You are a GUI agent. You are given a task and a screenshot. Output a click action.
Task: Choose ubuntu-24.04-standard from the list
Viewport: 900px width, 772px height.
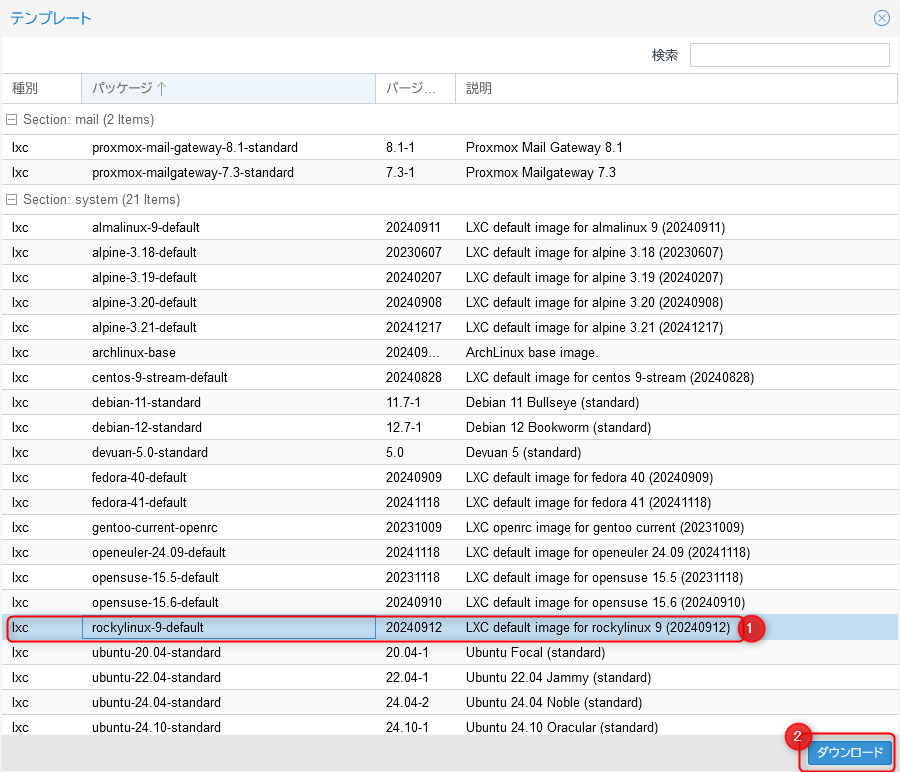click(x=156, y=702)
